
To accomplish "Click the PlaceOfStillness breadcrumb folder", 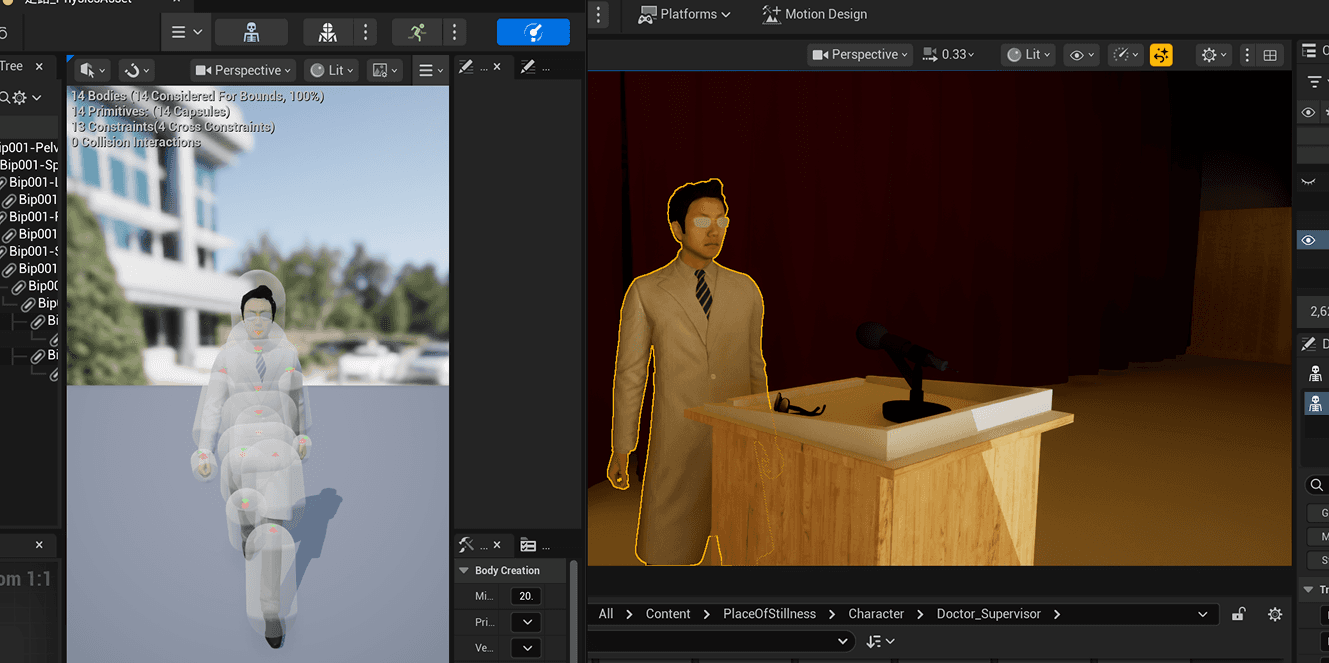I will coord(769,614).
